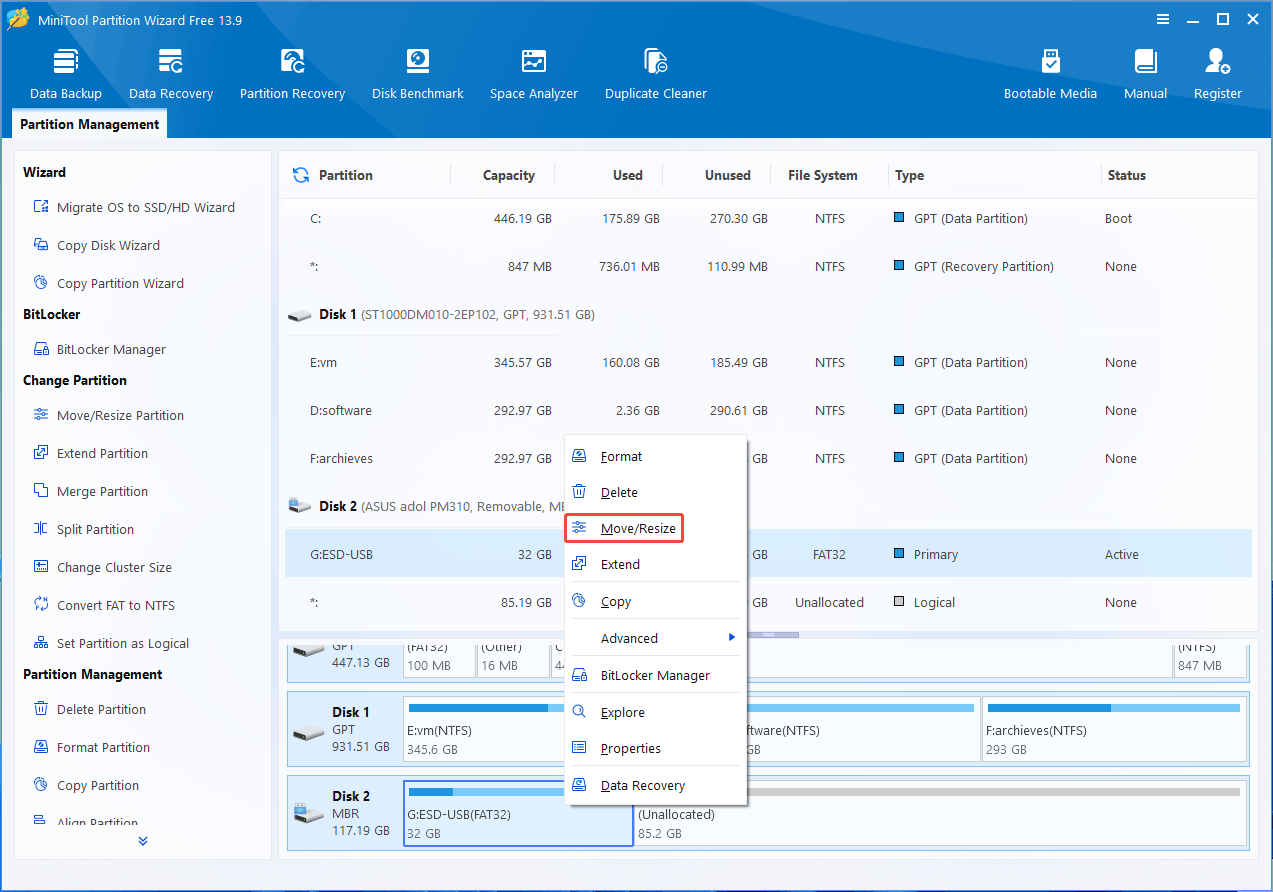Refresh the partition list icon
1273x892 pixels.
pyautogui.click(x=300, y=175)
